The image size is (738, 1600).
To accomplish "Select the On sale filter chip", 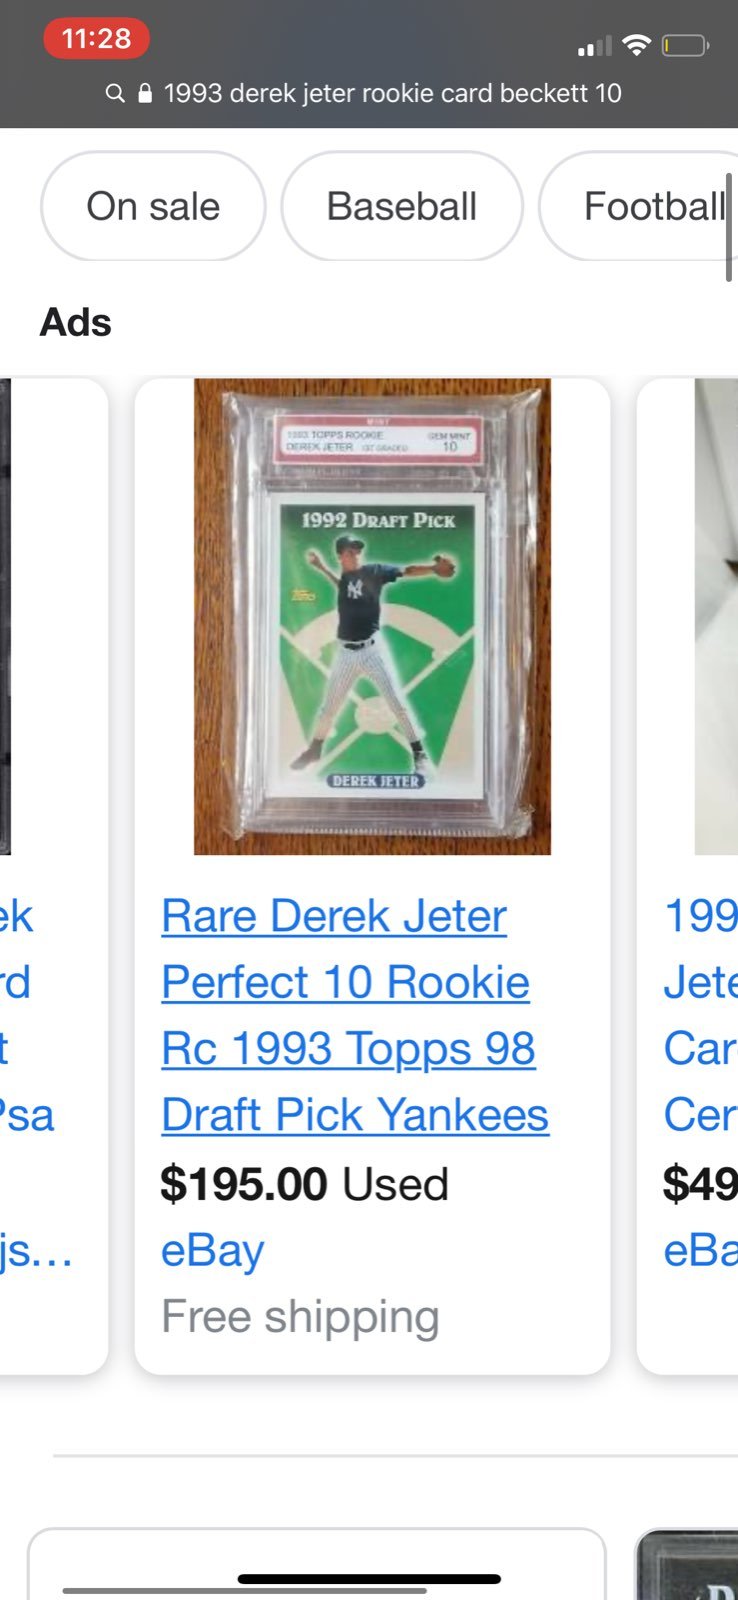I will (153, 206).
